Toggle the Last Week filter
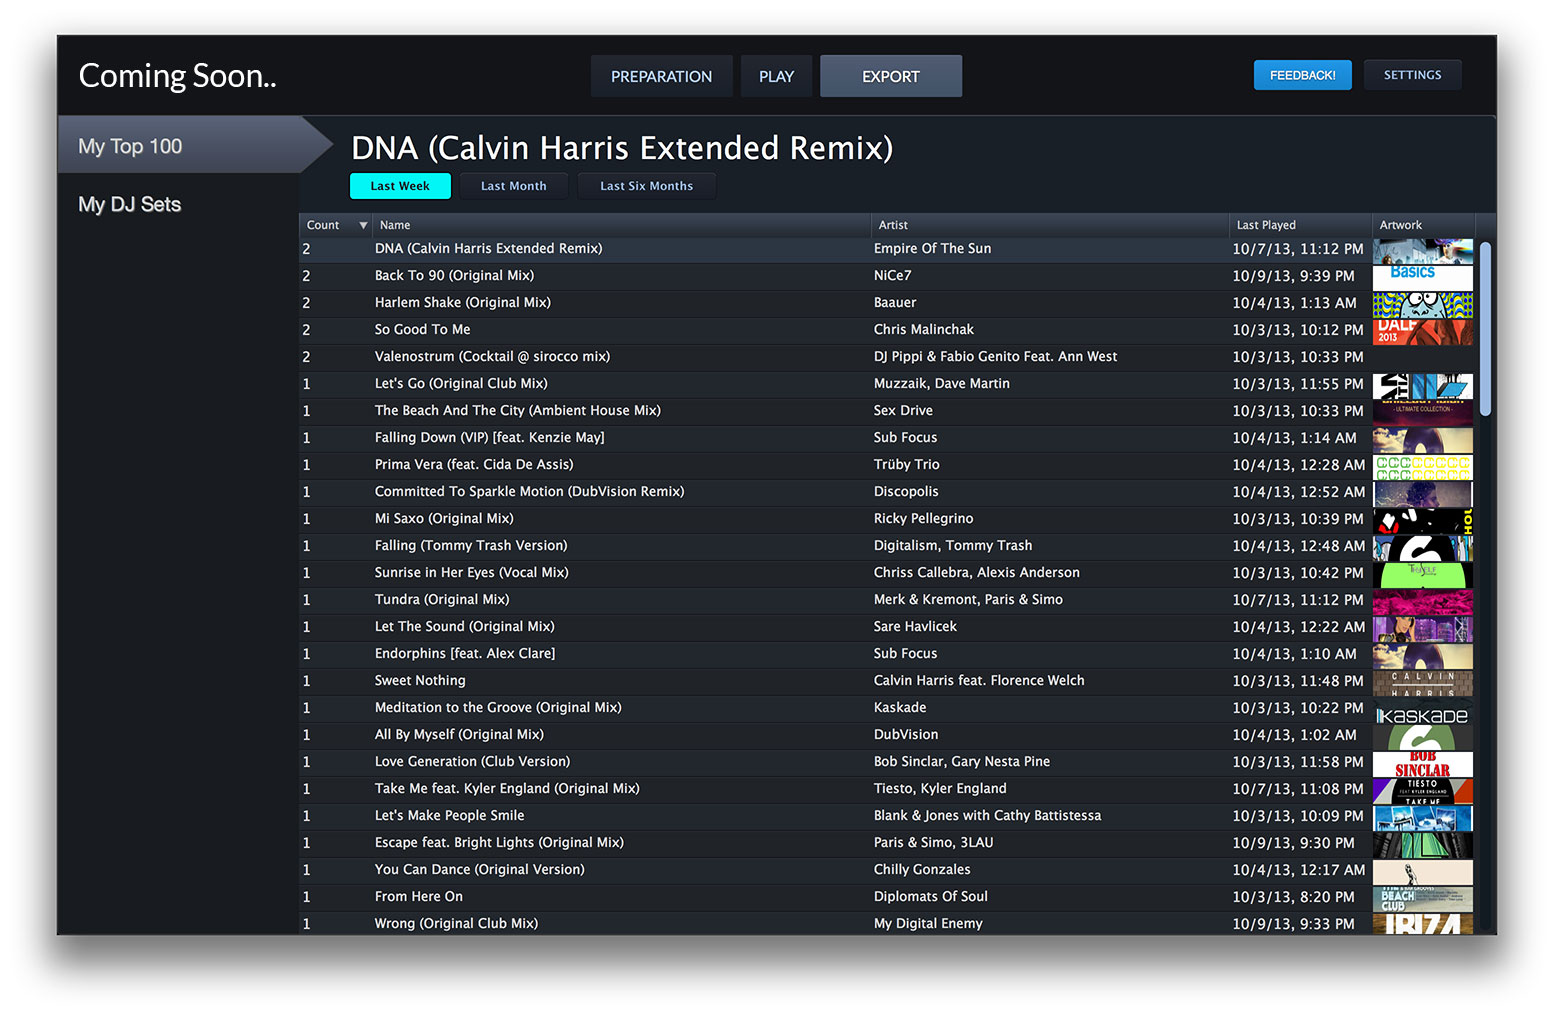Screen dimensions: 1554x1014 400,186
